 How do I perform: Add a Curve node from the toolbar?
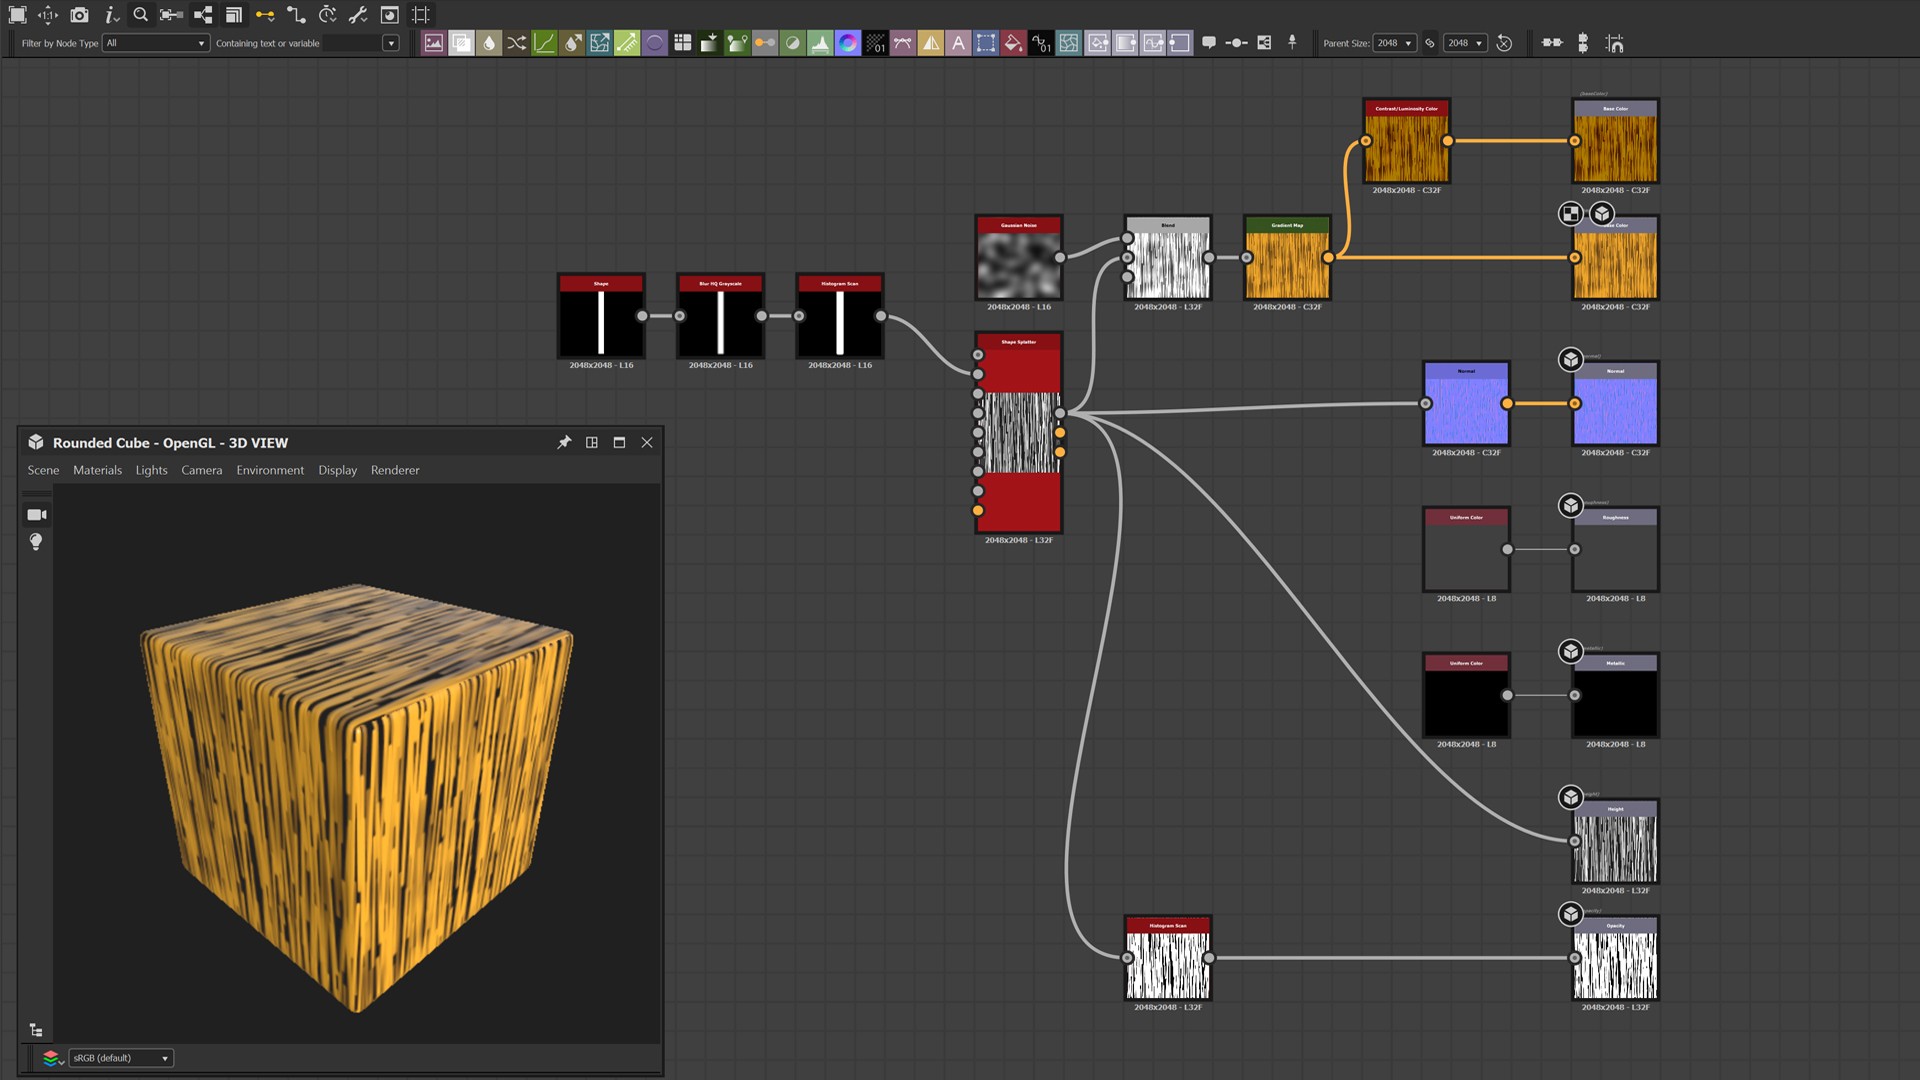coord(544,43)
